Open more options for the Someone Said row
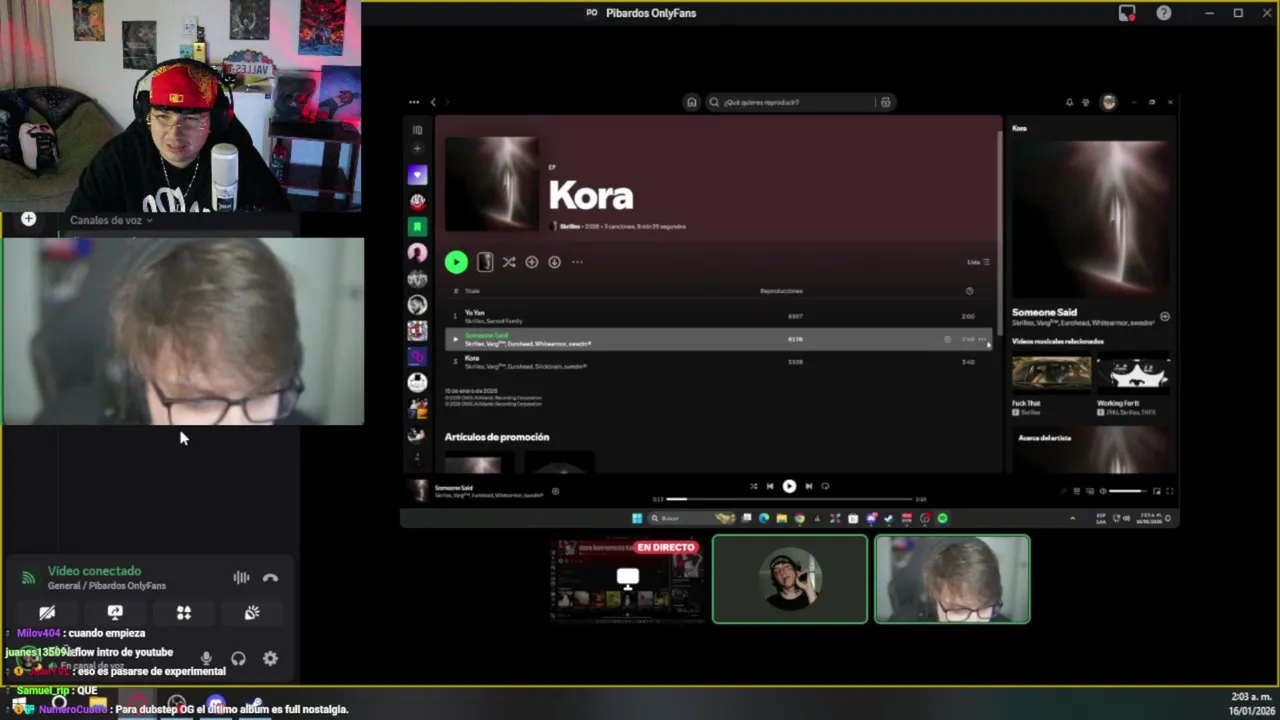 click(983, 339)
